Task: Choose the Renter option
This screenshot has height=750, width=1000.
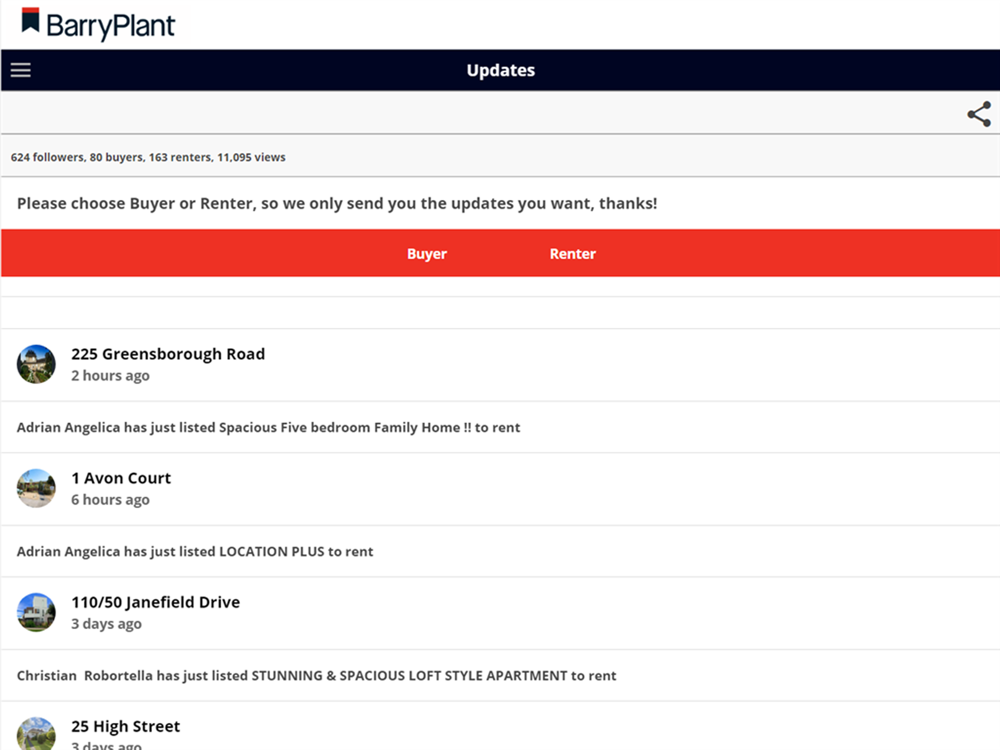Action: click(573, 254)
